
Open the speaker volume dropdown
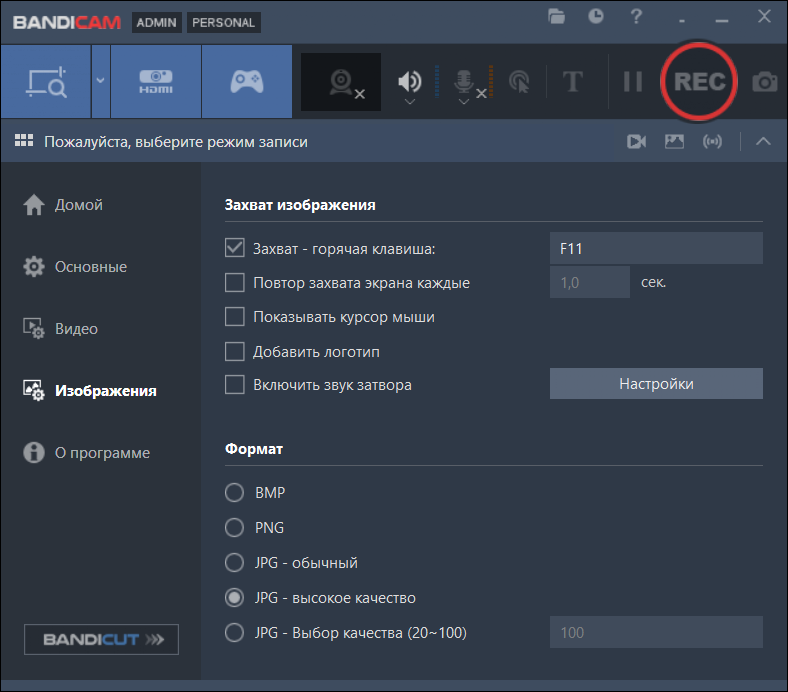[x=410, y=101]
